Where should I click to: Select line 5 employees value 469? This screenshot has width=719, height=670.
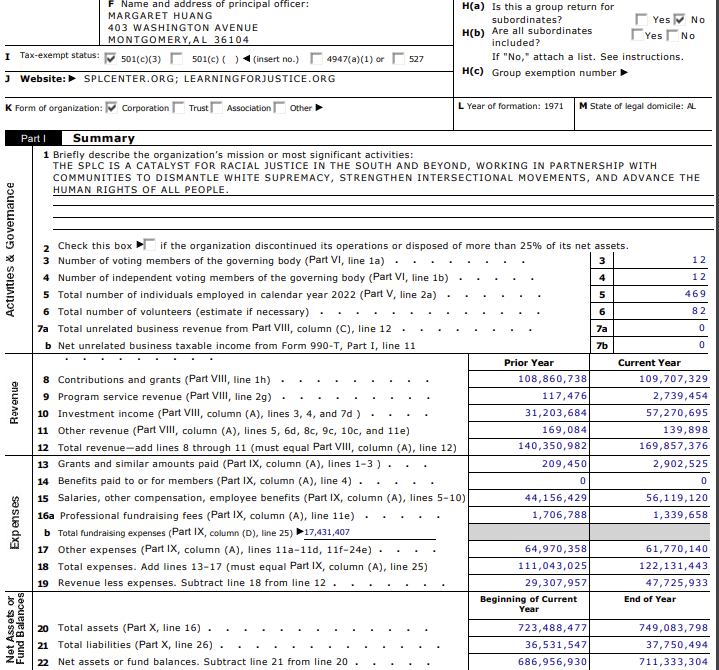coord(696,294)
